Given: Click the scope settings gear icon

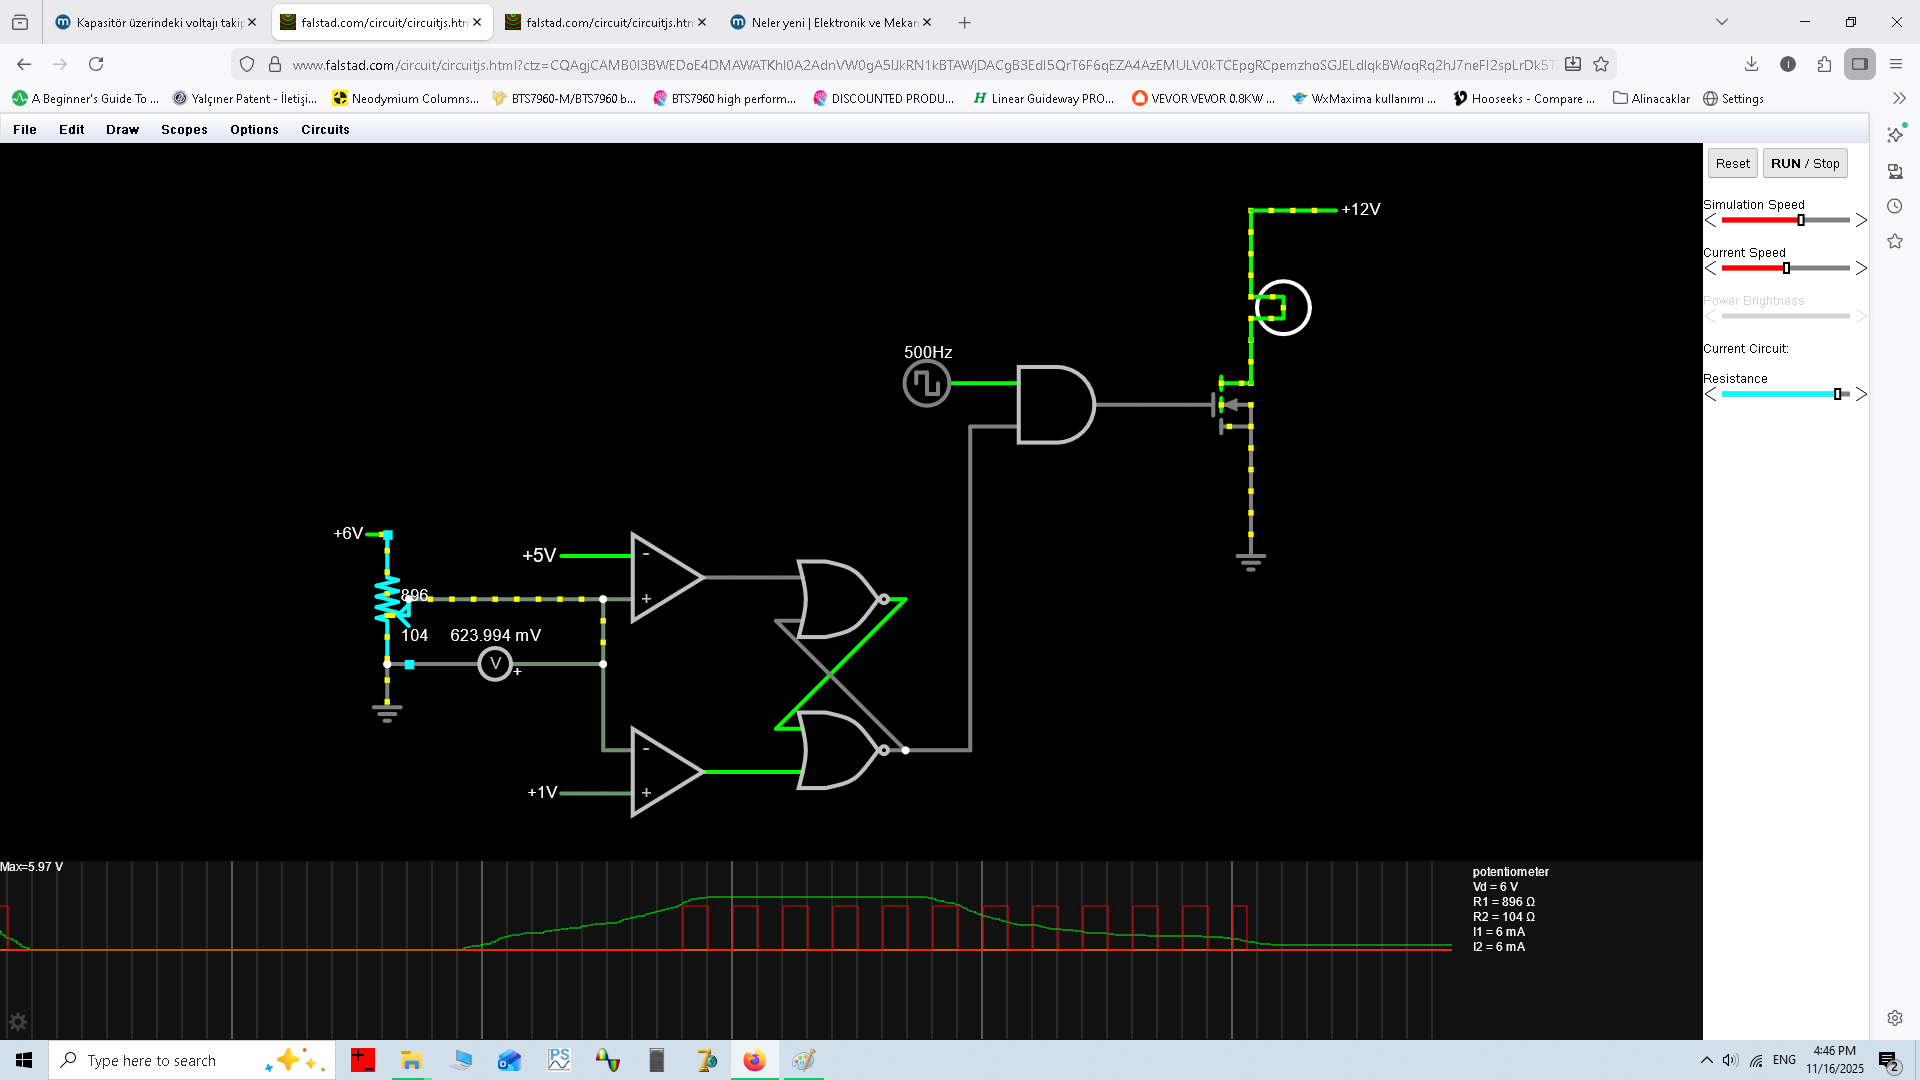Looking at the screenshot, I should (18, 1022).
